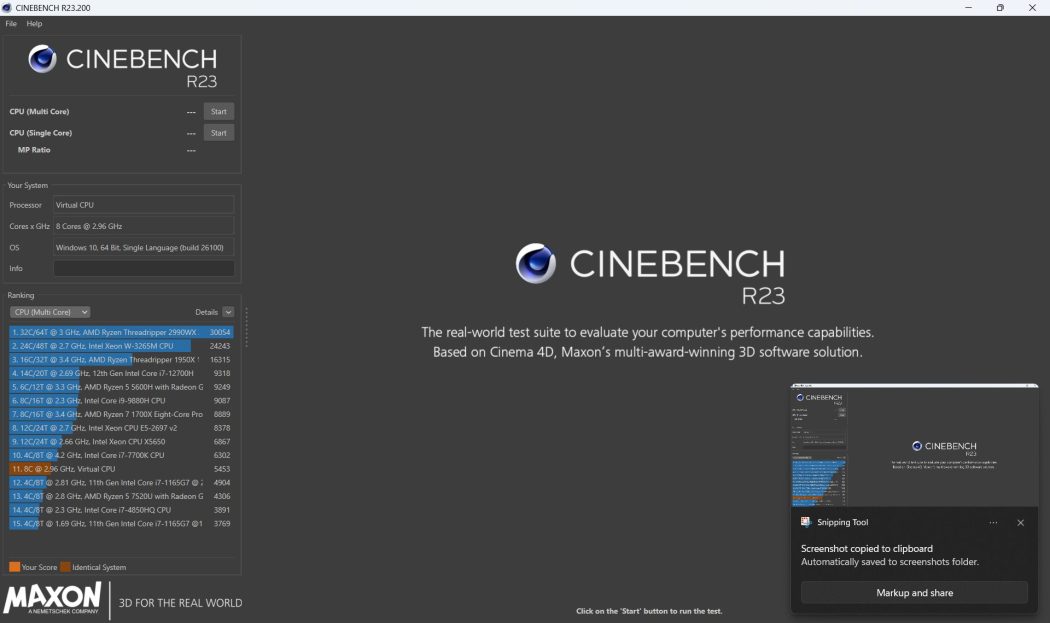Open the Help menu
1050x623 pixels.
pos(34,24)
